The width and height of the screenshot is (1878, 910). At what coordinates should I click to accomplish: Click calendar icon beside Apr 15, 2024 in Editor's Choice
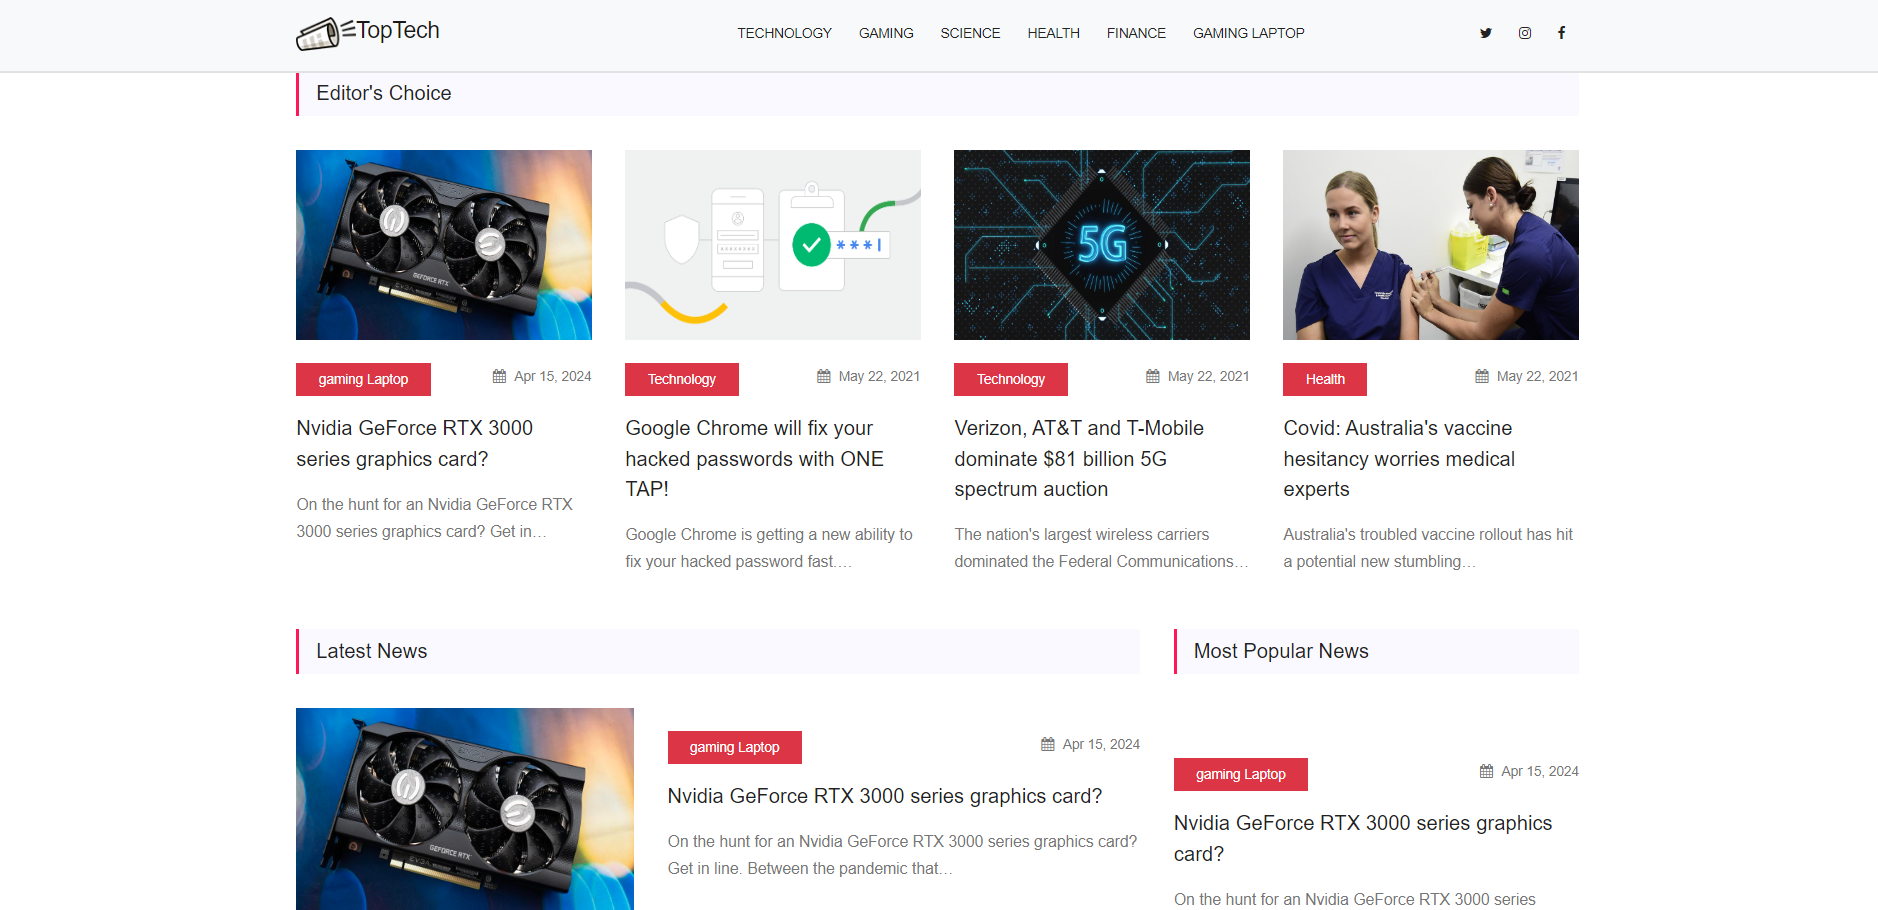(499, 377)
